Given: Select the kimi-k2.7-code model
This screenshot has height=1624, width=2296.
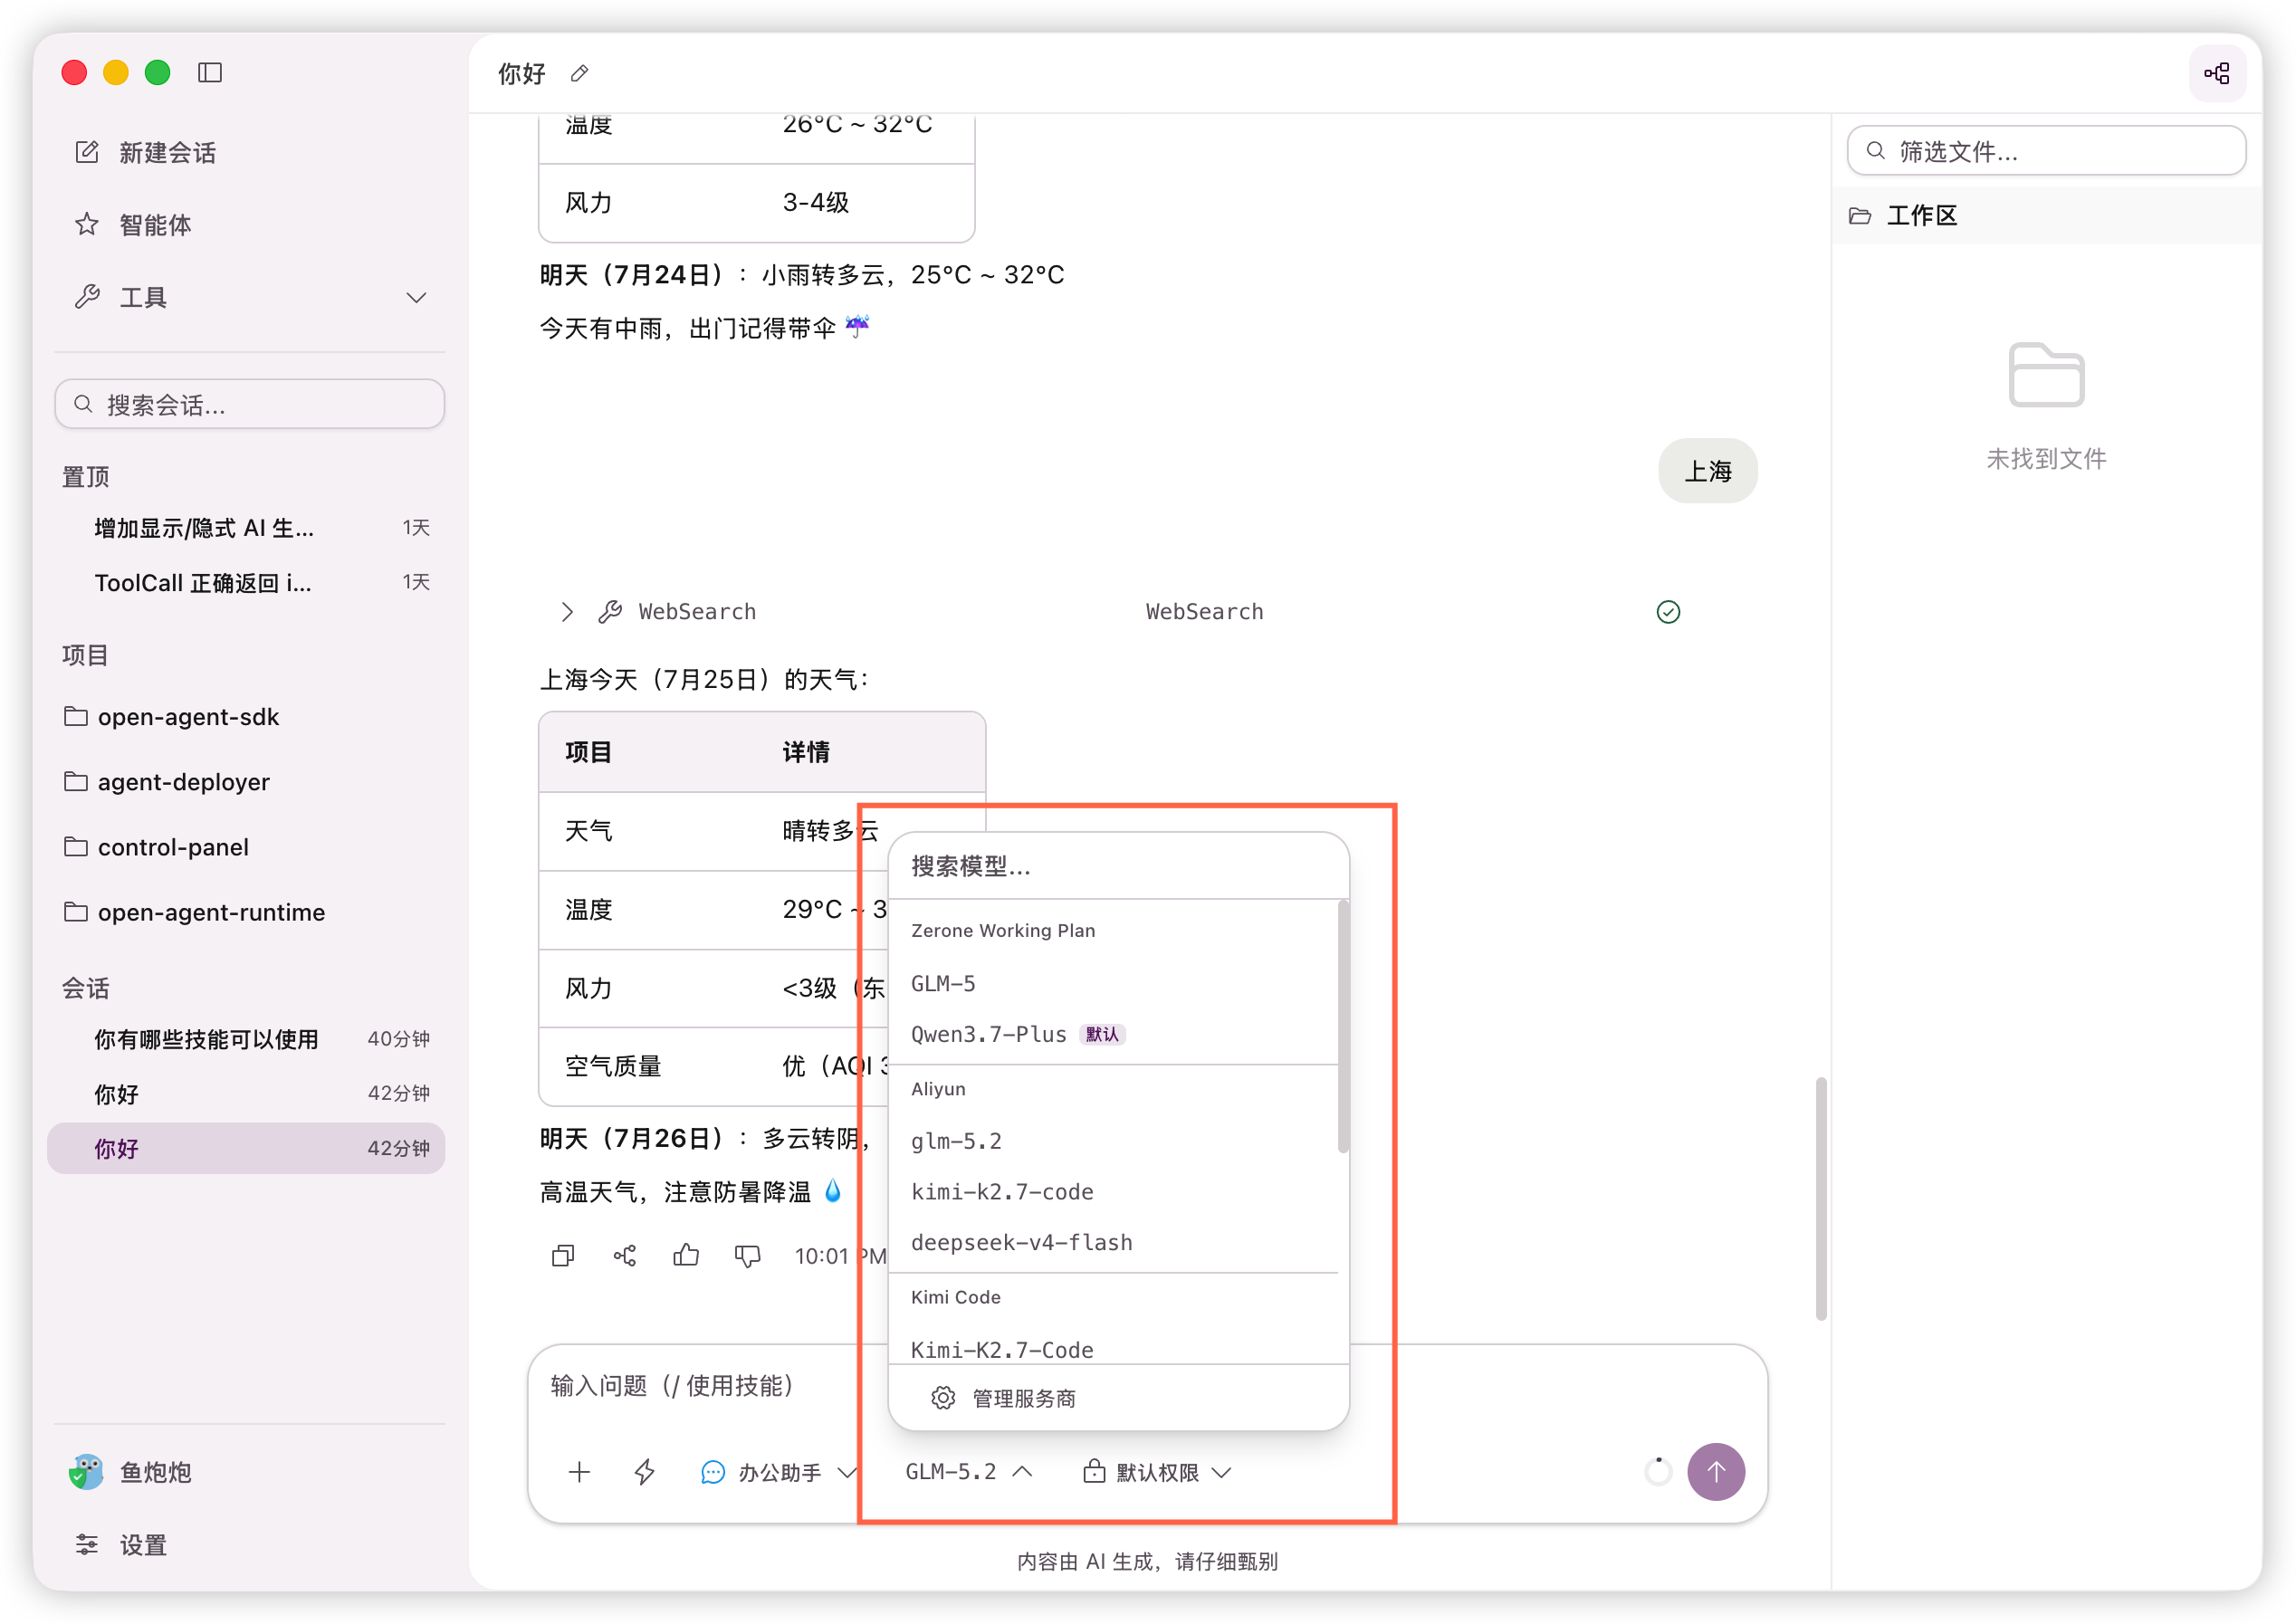Looking at the screenshot, I should [1113, 1192].
